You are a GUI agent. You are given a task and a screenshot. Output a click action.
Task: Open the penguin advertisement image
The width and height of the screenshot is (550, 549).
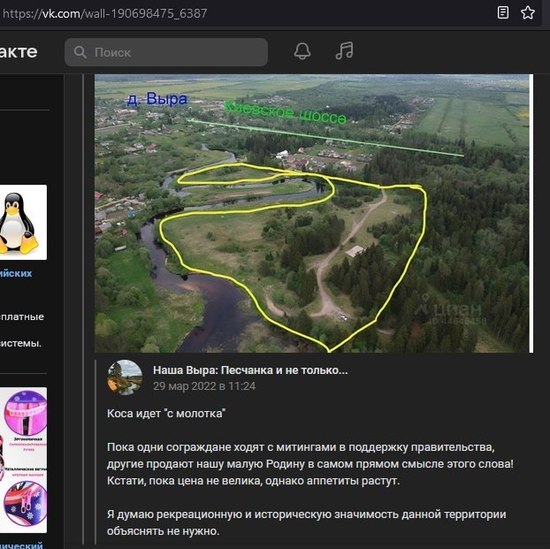coord(23,222)
